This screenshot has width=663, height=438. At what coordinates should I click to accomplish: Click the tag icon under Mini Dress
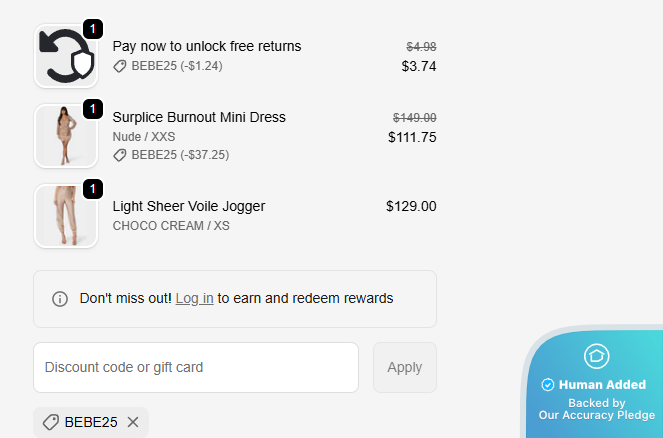coord(120,155)
